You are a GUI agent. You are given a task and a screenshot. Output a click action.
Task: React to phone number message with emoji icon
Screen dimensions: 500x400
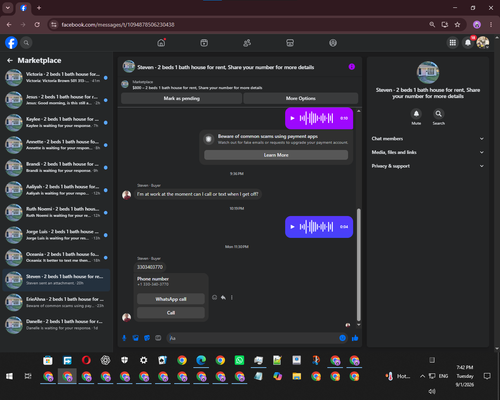click(214, 297)
